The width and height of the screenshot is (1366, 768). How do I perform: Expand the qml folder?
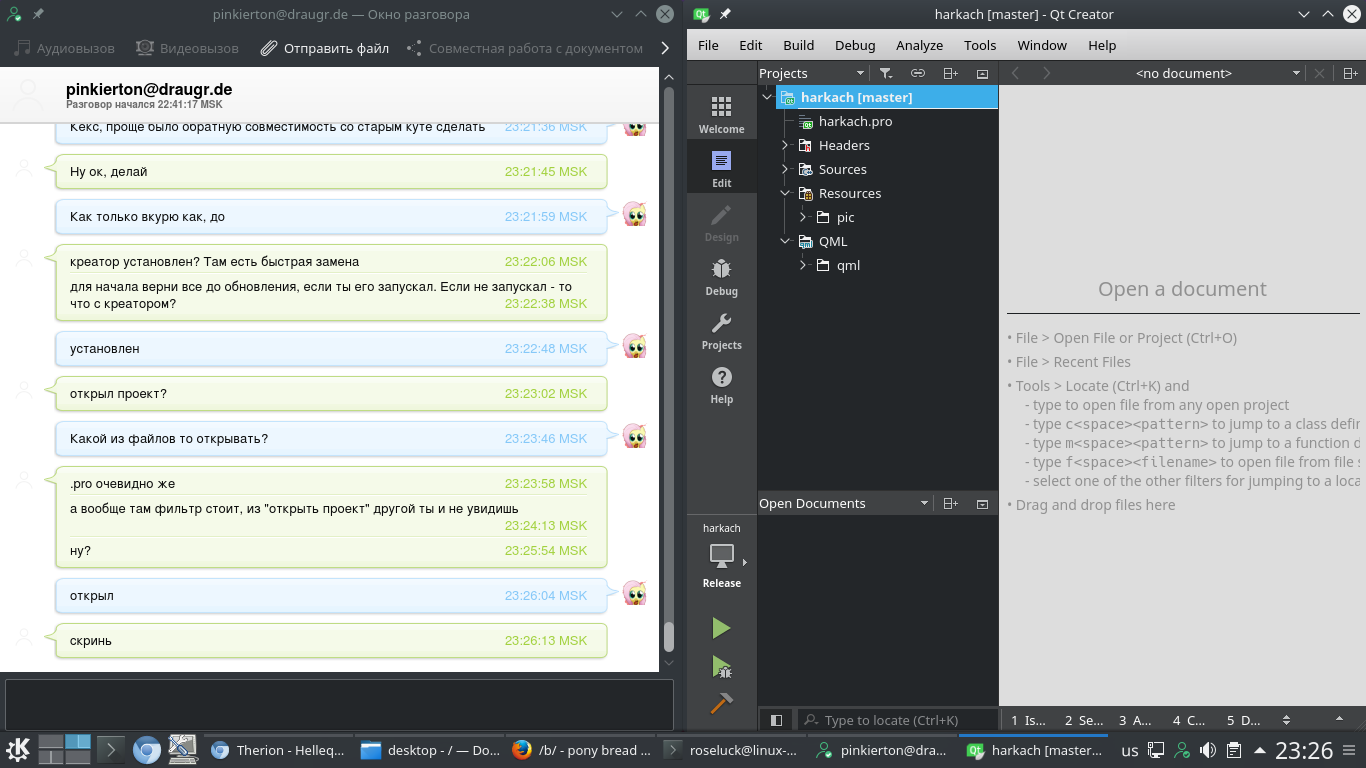point(803,265)
